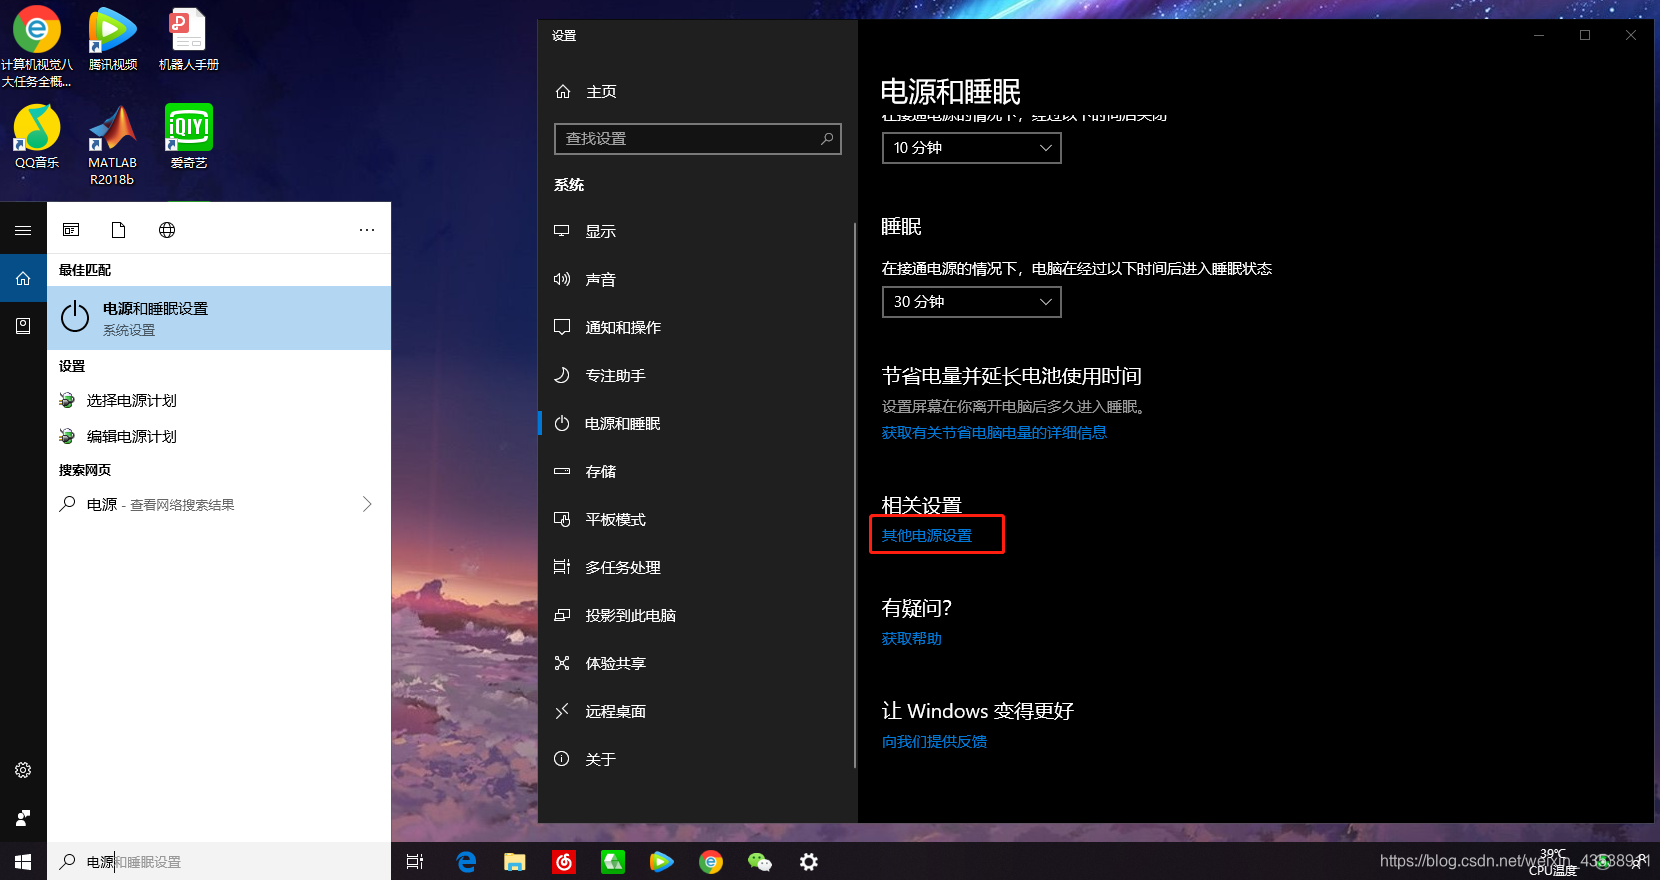Open the 爱奇艺 desktop shortcut
1660x880 pixels.
(188, 137)
